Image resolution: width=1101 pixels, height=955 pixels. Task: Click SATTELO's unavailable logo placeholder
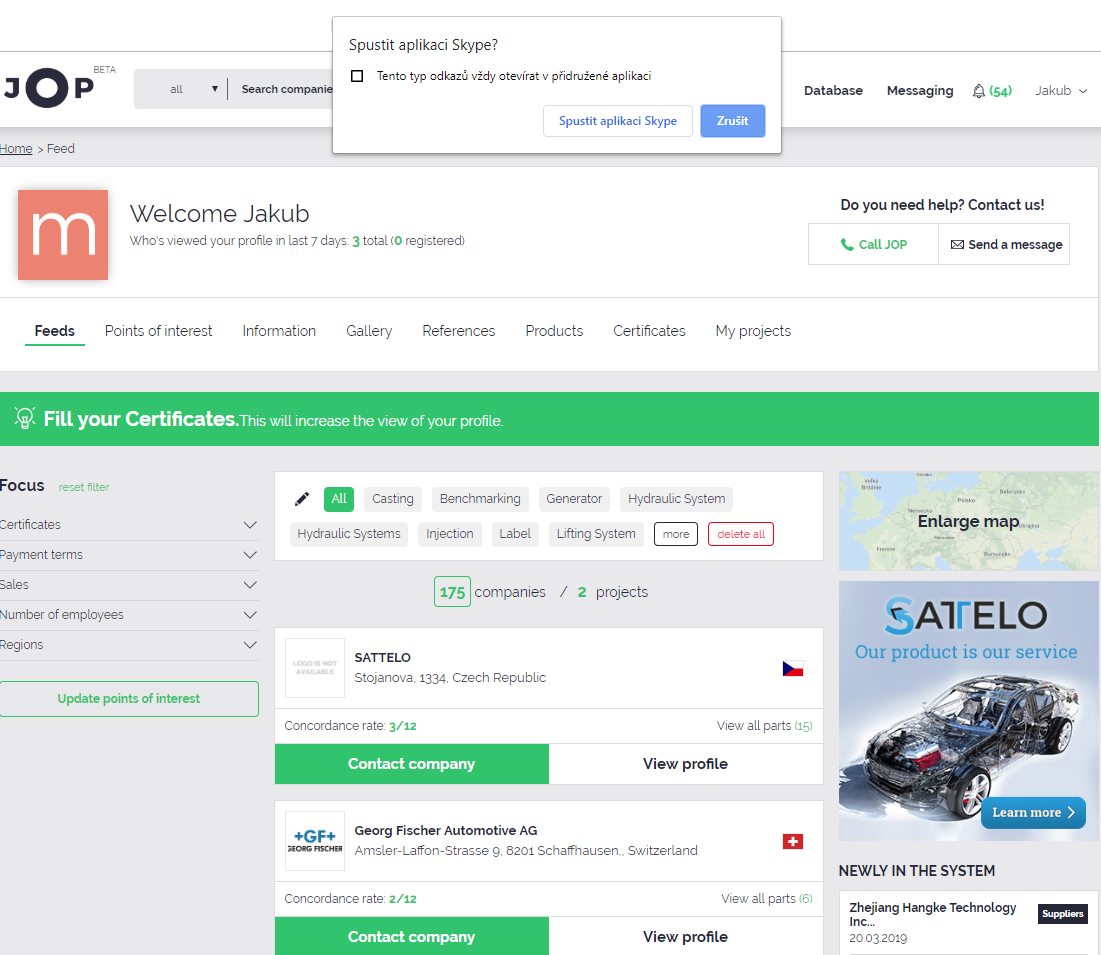315,668
